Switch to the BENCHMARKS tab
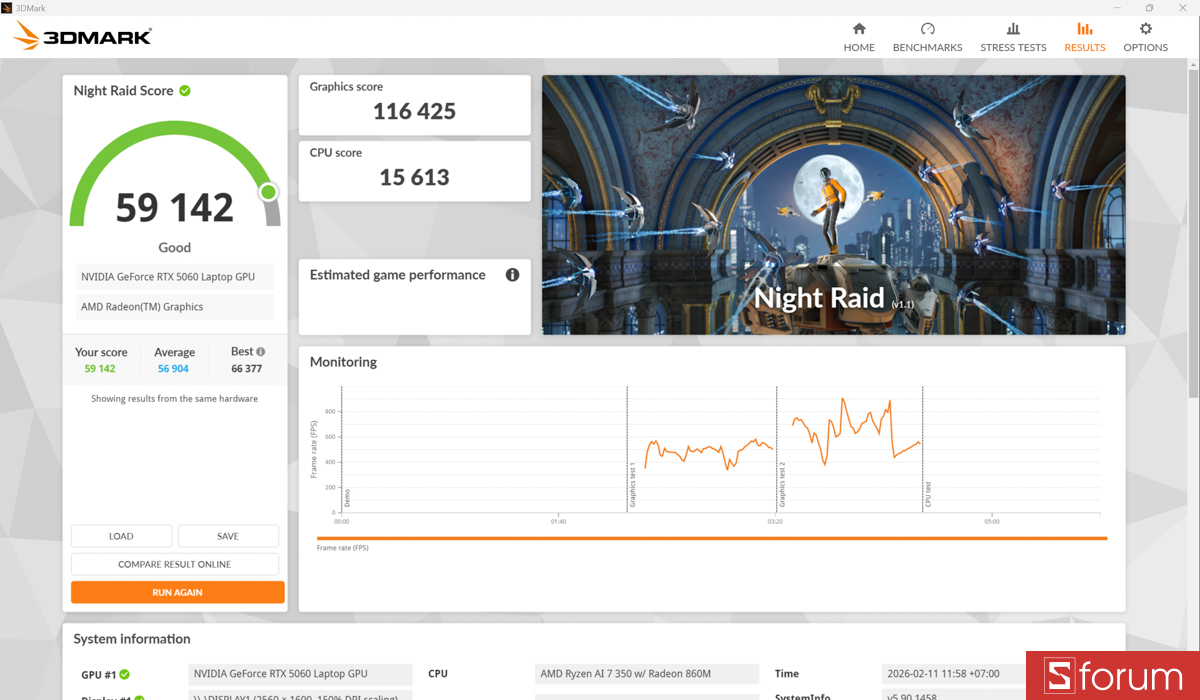The height and width of the screenshot is (700, 1200). click(x=927, y=37)
